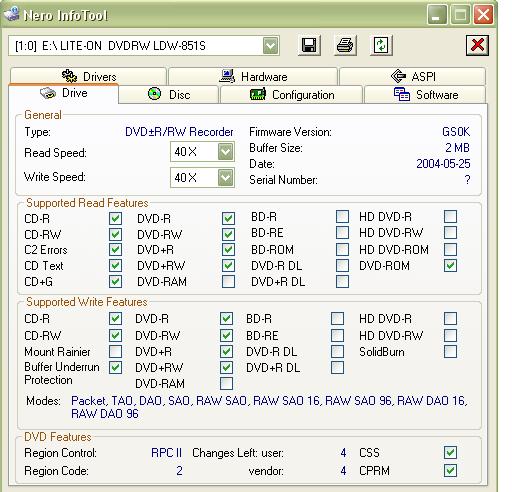Toggle Buffer Underrun Protection checkbox
This screenshot has height=492, width=512.
115,368
